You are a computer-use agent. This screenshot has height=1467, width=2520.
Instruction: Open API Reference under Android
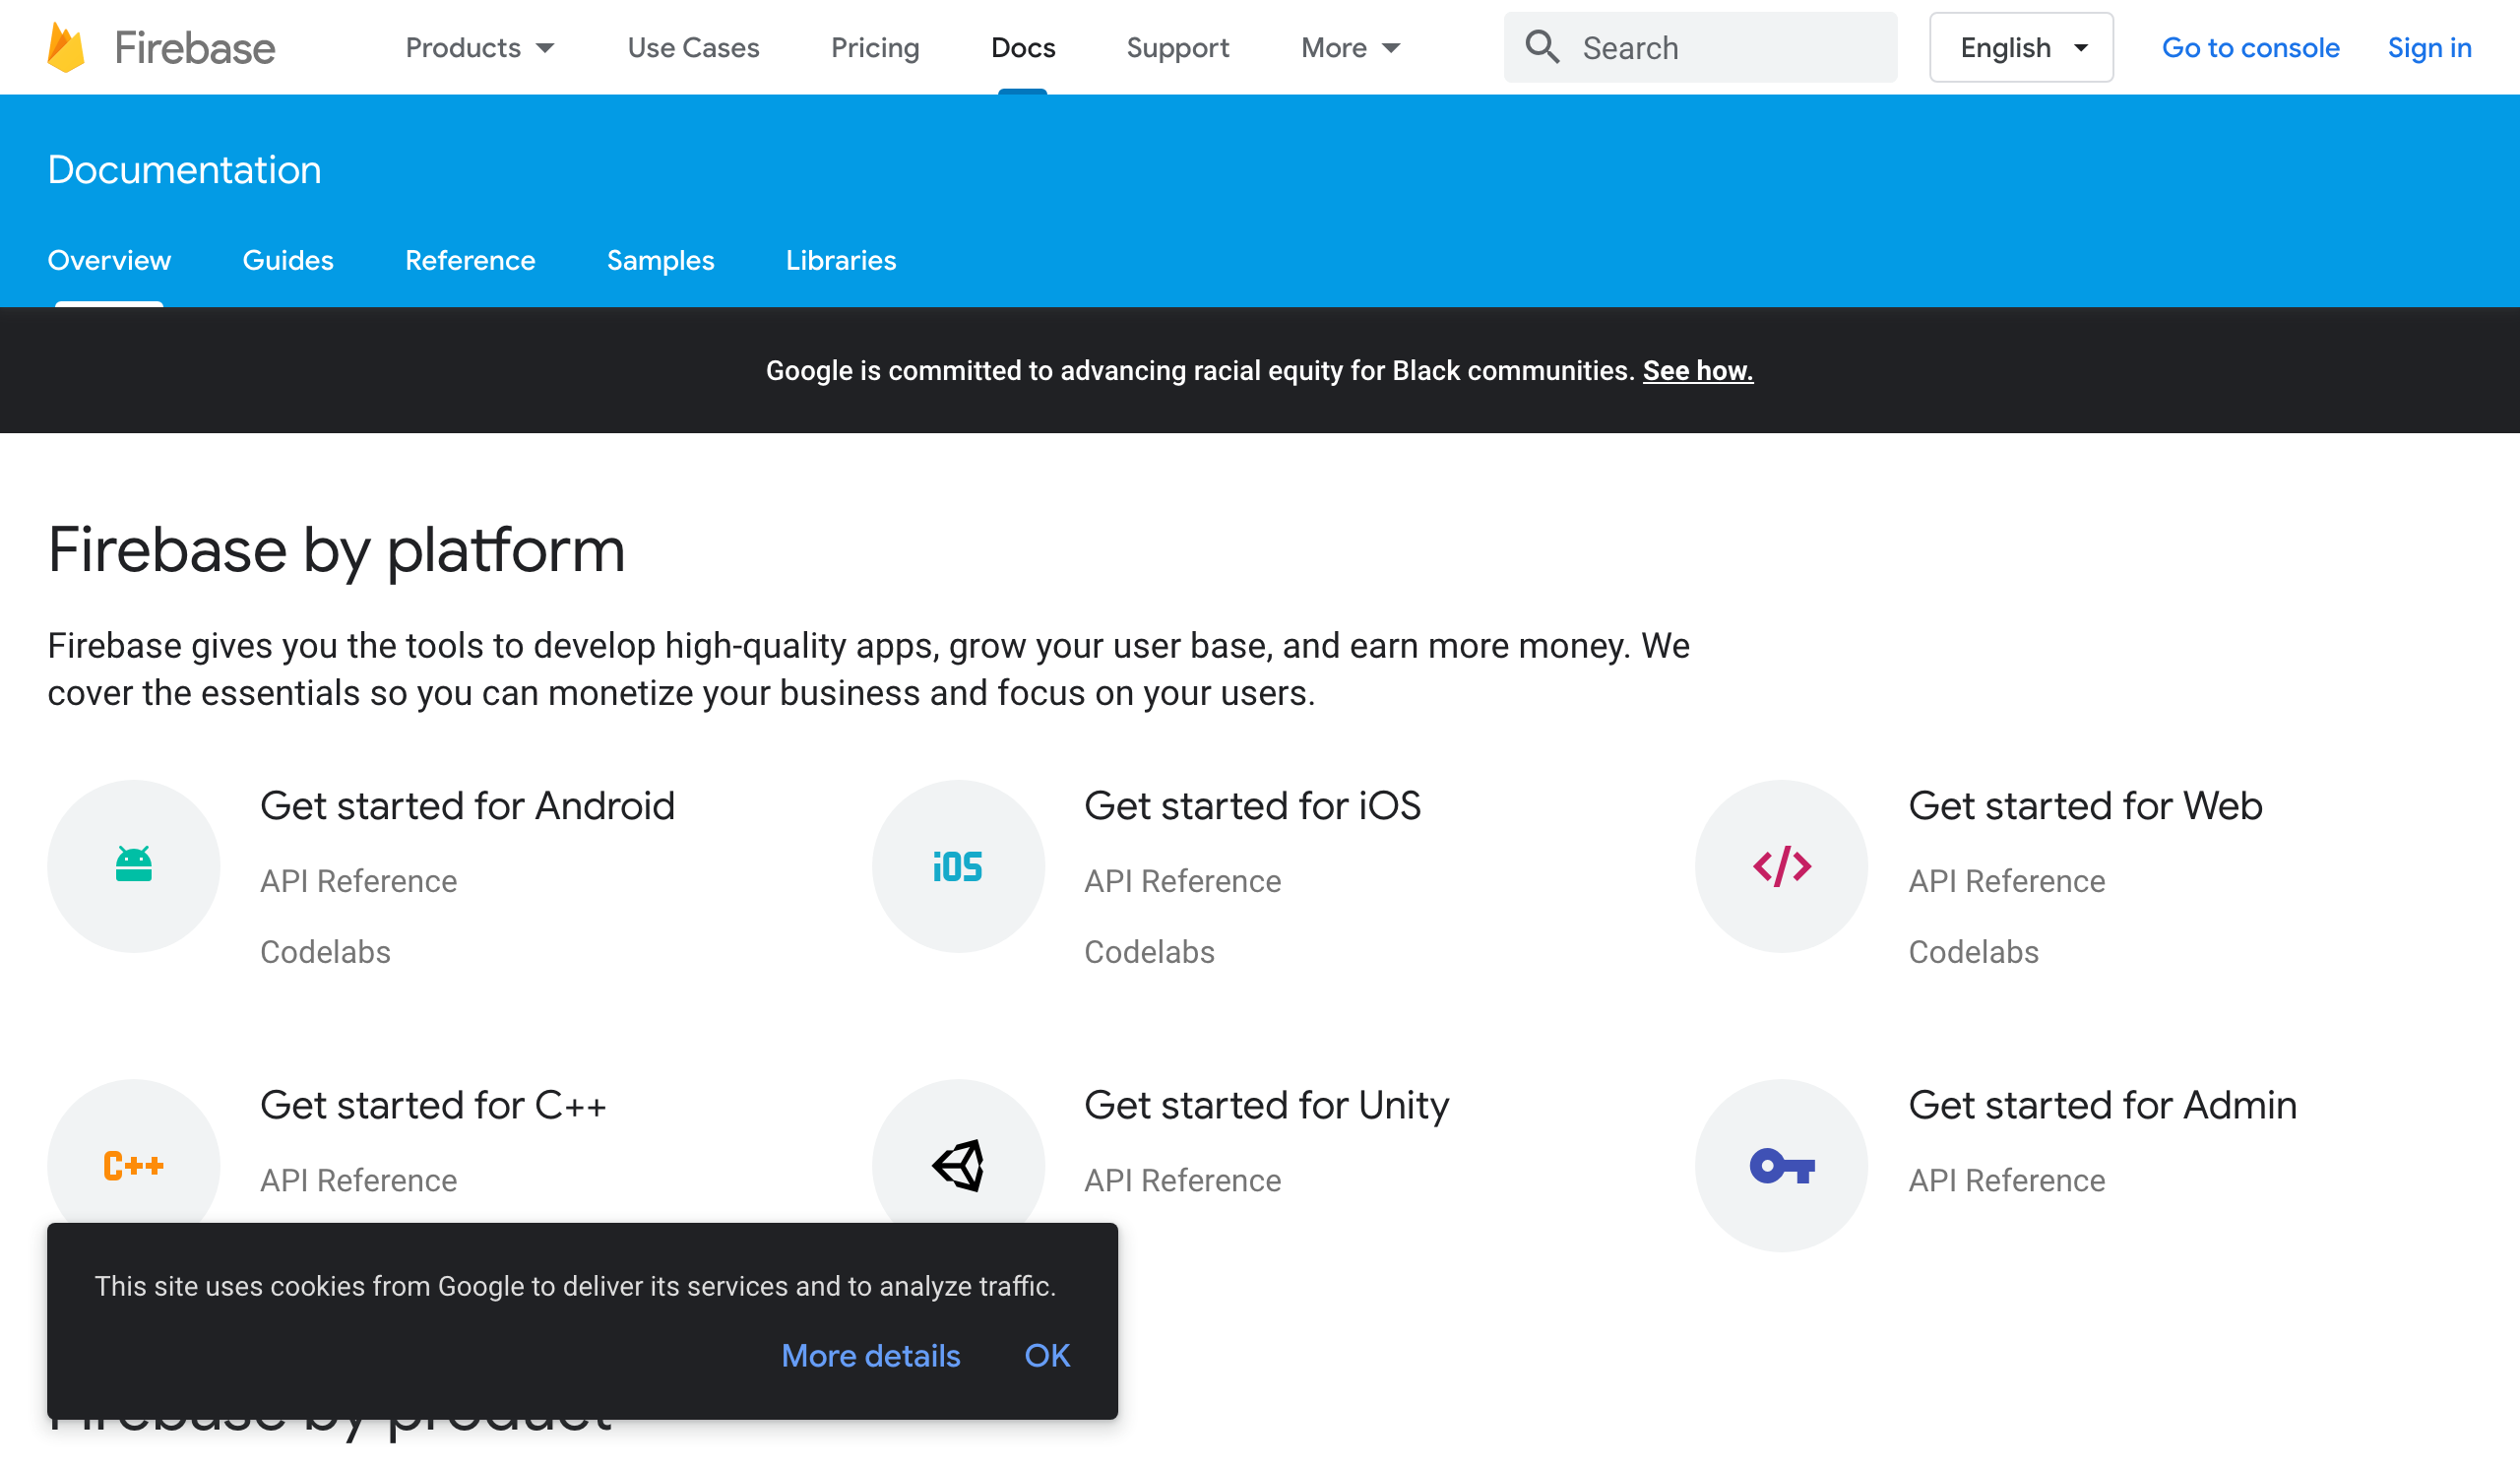coord(358,882)
